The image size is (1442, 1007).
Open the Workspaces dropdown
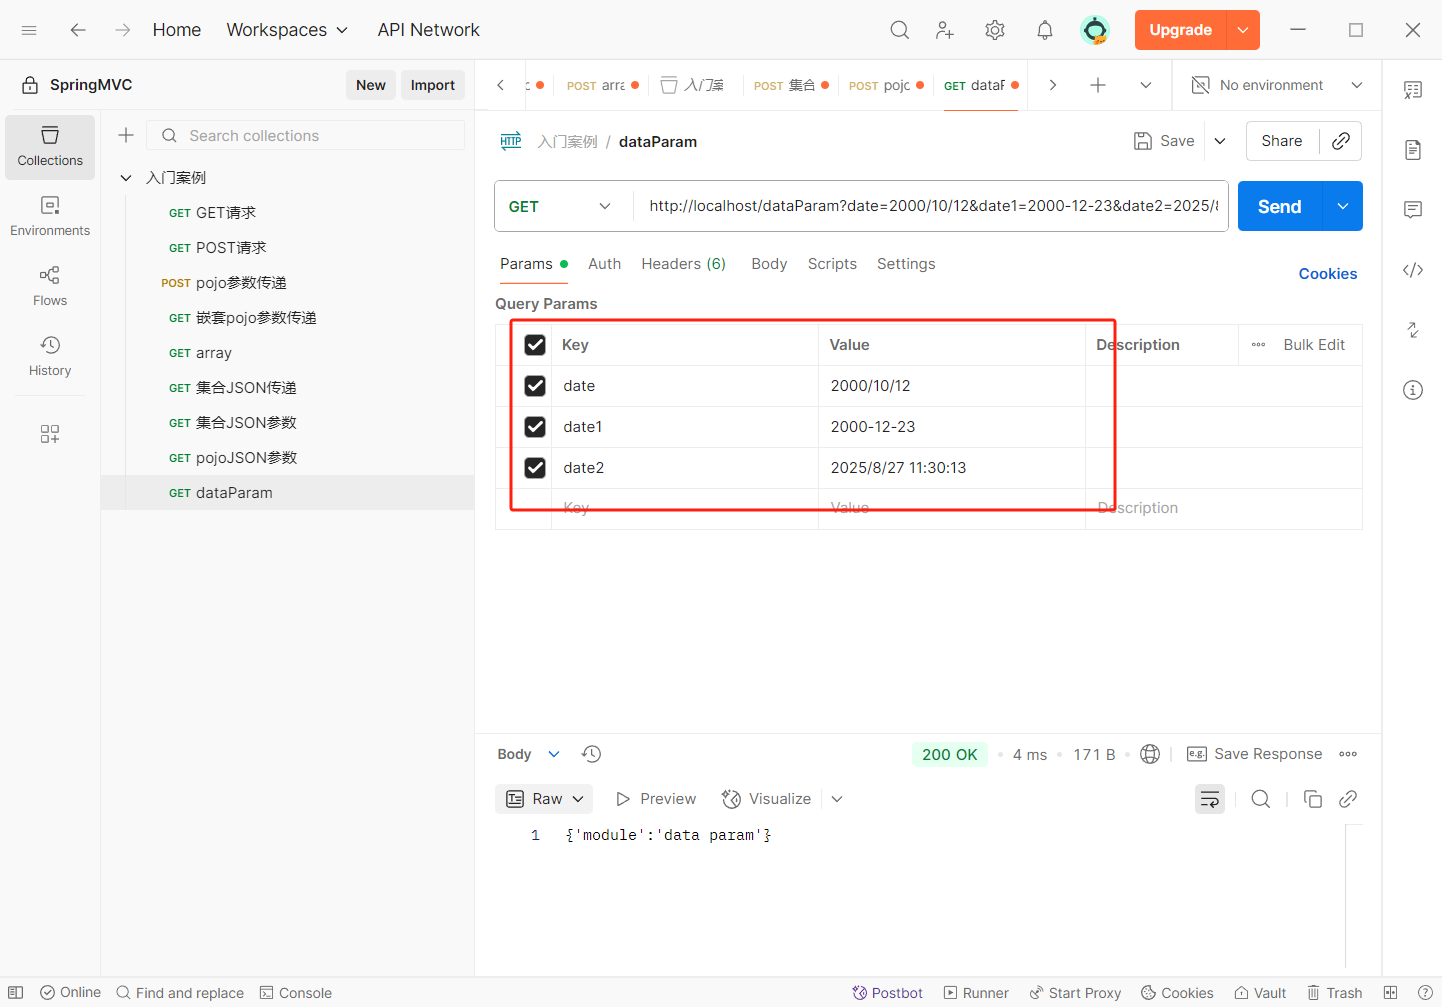click(x=287, y=30)
